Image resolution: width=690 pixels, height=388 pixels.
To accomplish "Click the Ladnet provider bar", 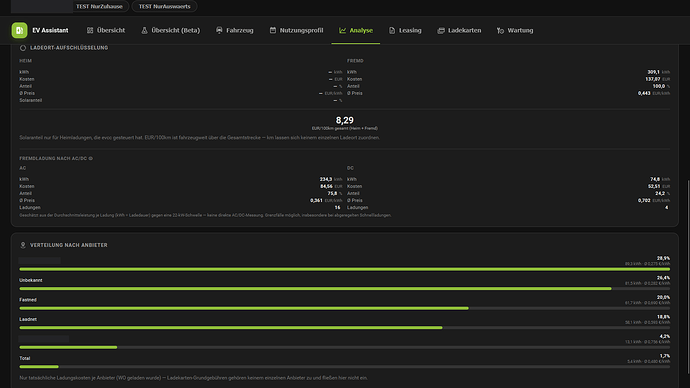I will coord(345,328).
